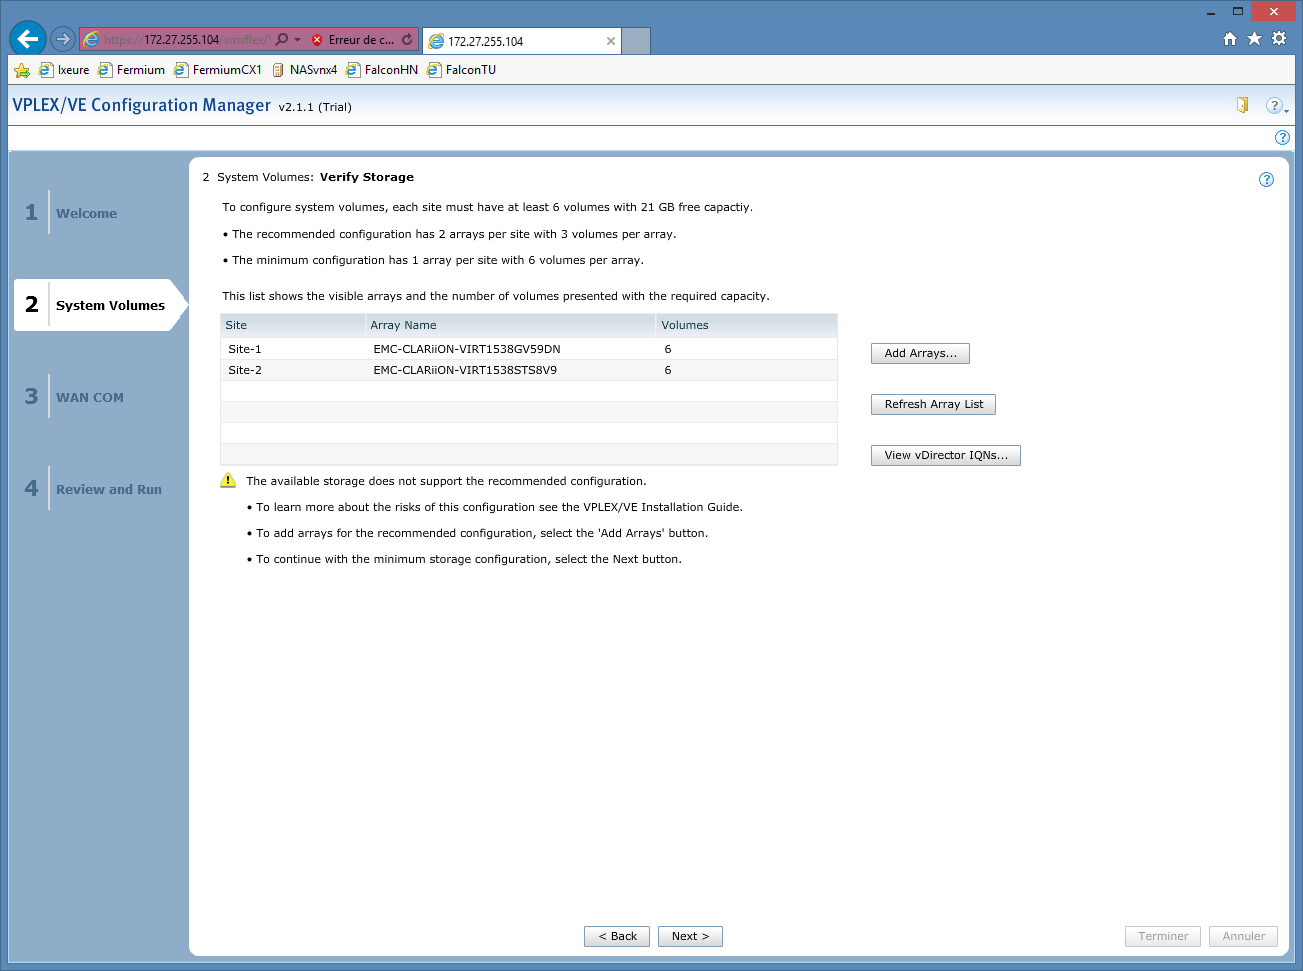Click the browser Forward arrow button
The width and height of the screenshot is (1303, 971).
63,39
